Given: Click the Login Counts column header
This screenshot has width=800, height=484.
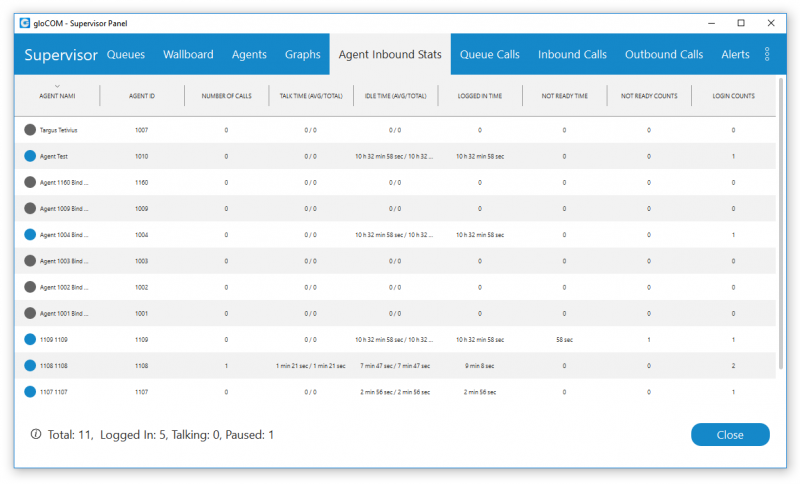Looking at the screenshot, I should point(733,96).
